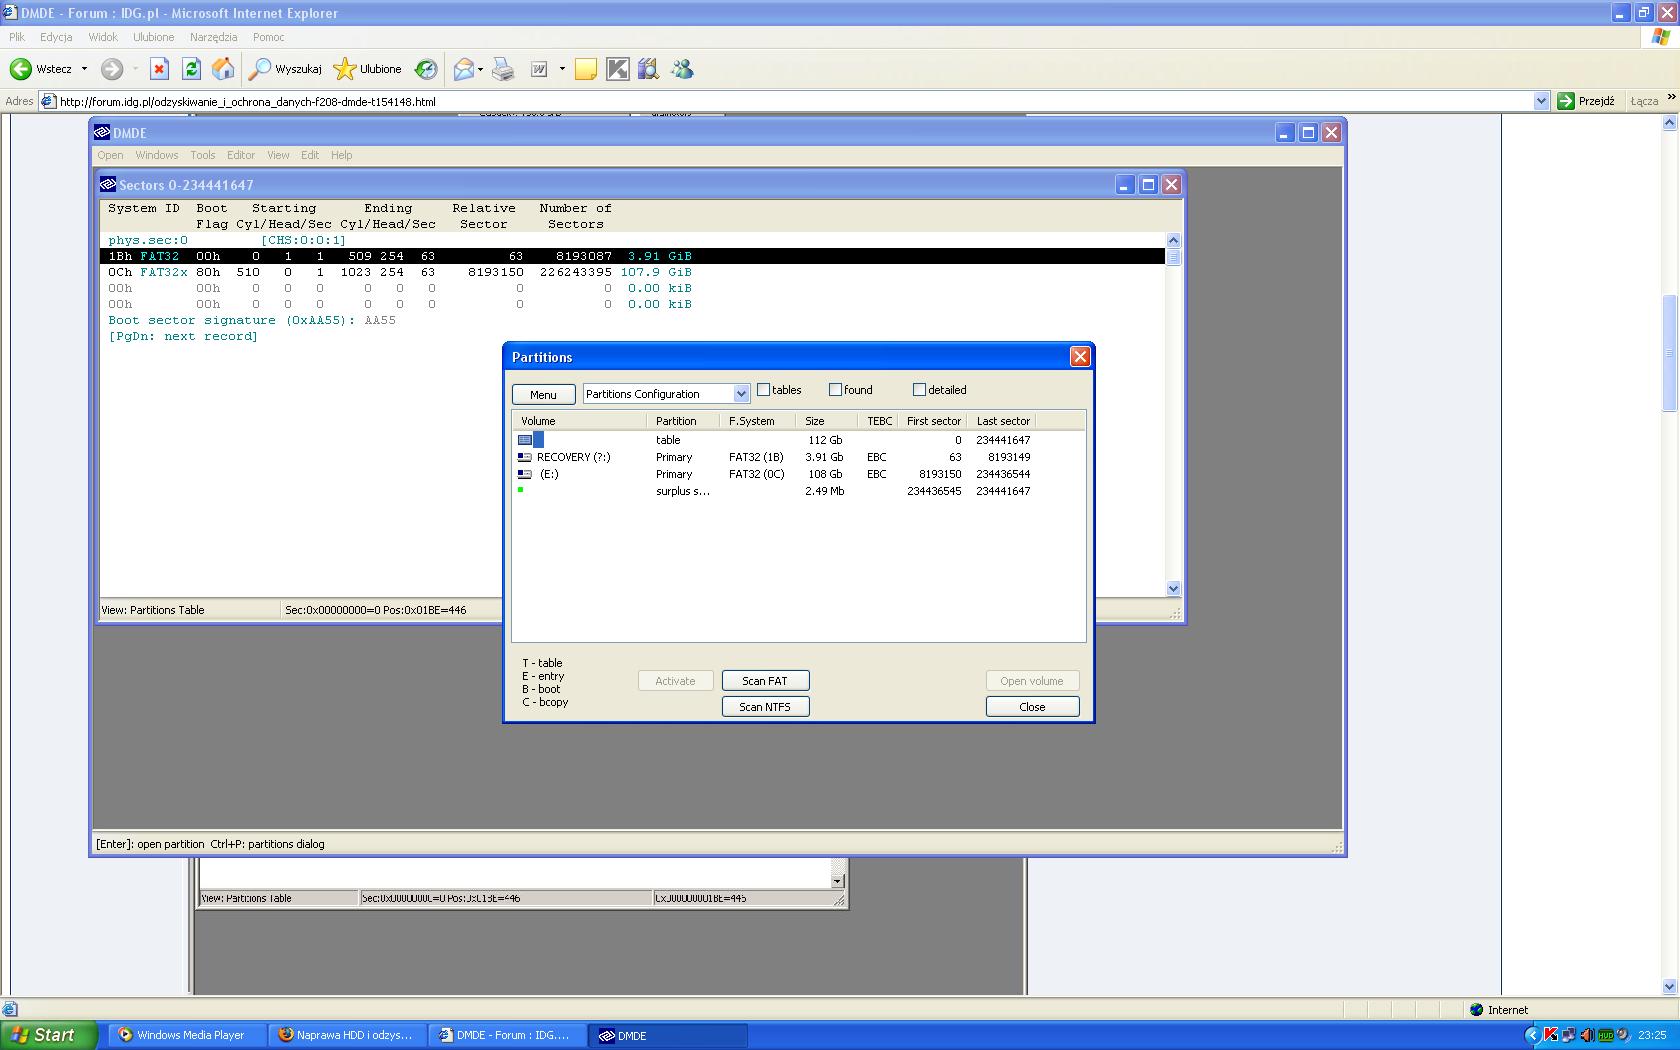Viewport: 1680px width, 1050px height.
Task: Click the Internet Explorer page scrollbar thumb
Action: [x=1669, y=352]
